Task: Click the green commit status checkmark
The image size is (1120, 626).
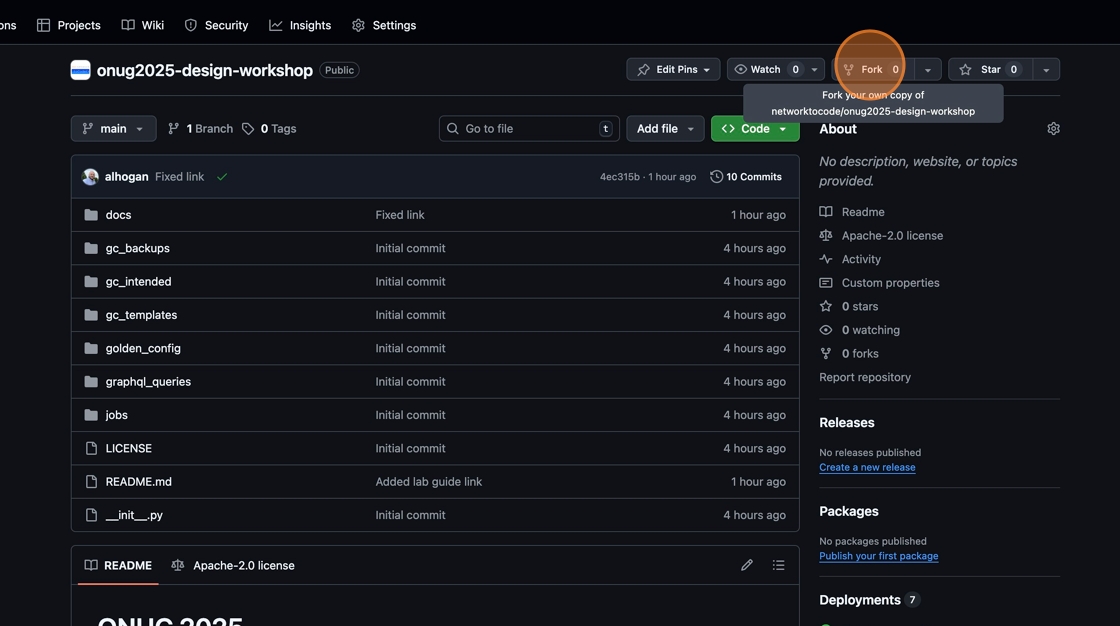Action: pyautogui.click(x=222, y=177)
